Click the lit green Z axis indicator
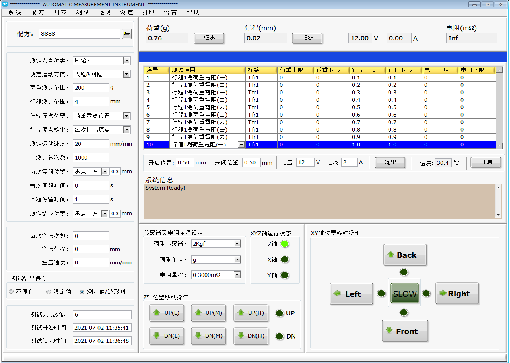The width and height of the screenshot is (510, 363). coord(285,244)
